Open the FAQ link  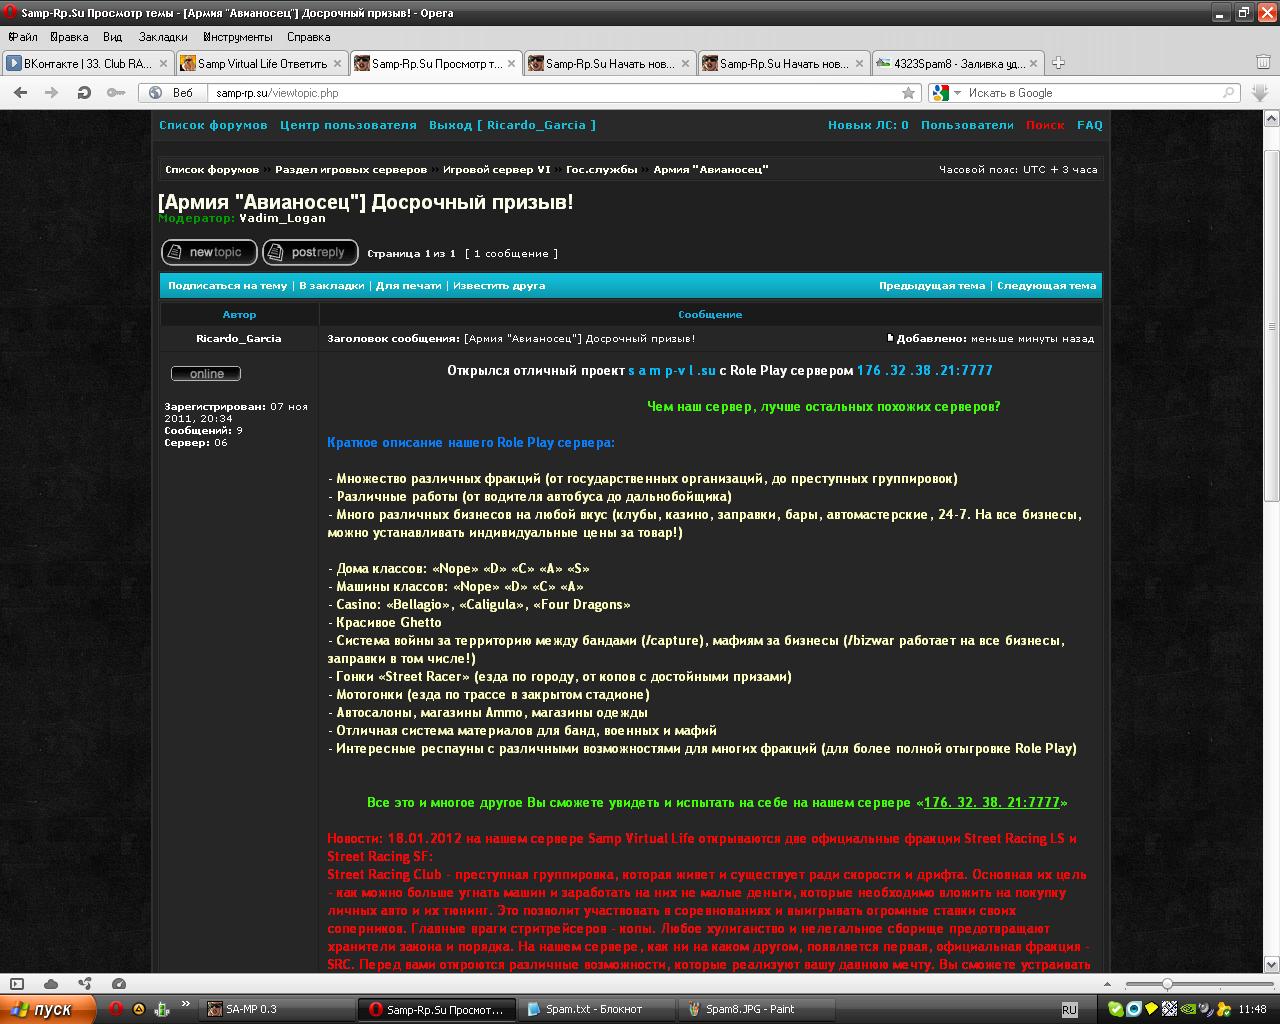pyautogui.click(x=1090, y=125)
